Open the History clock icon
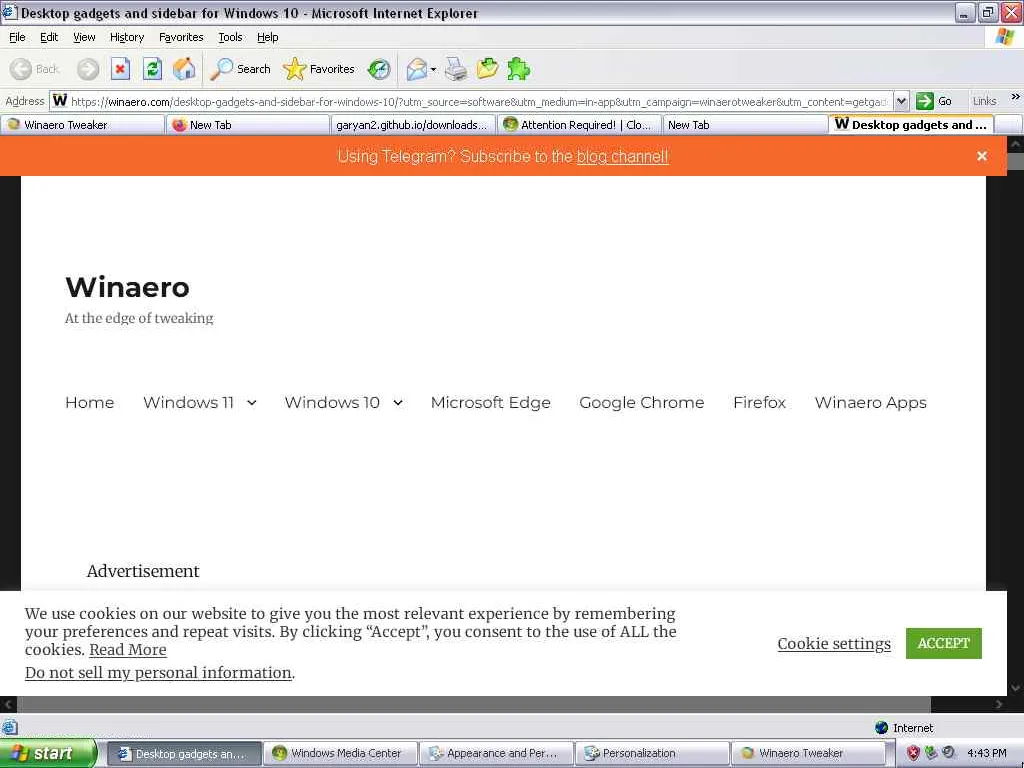 [379, 69]
